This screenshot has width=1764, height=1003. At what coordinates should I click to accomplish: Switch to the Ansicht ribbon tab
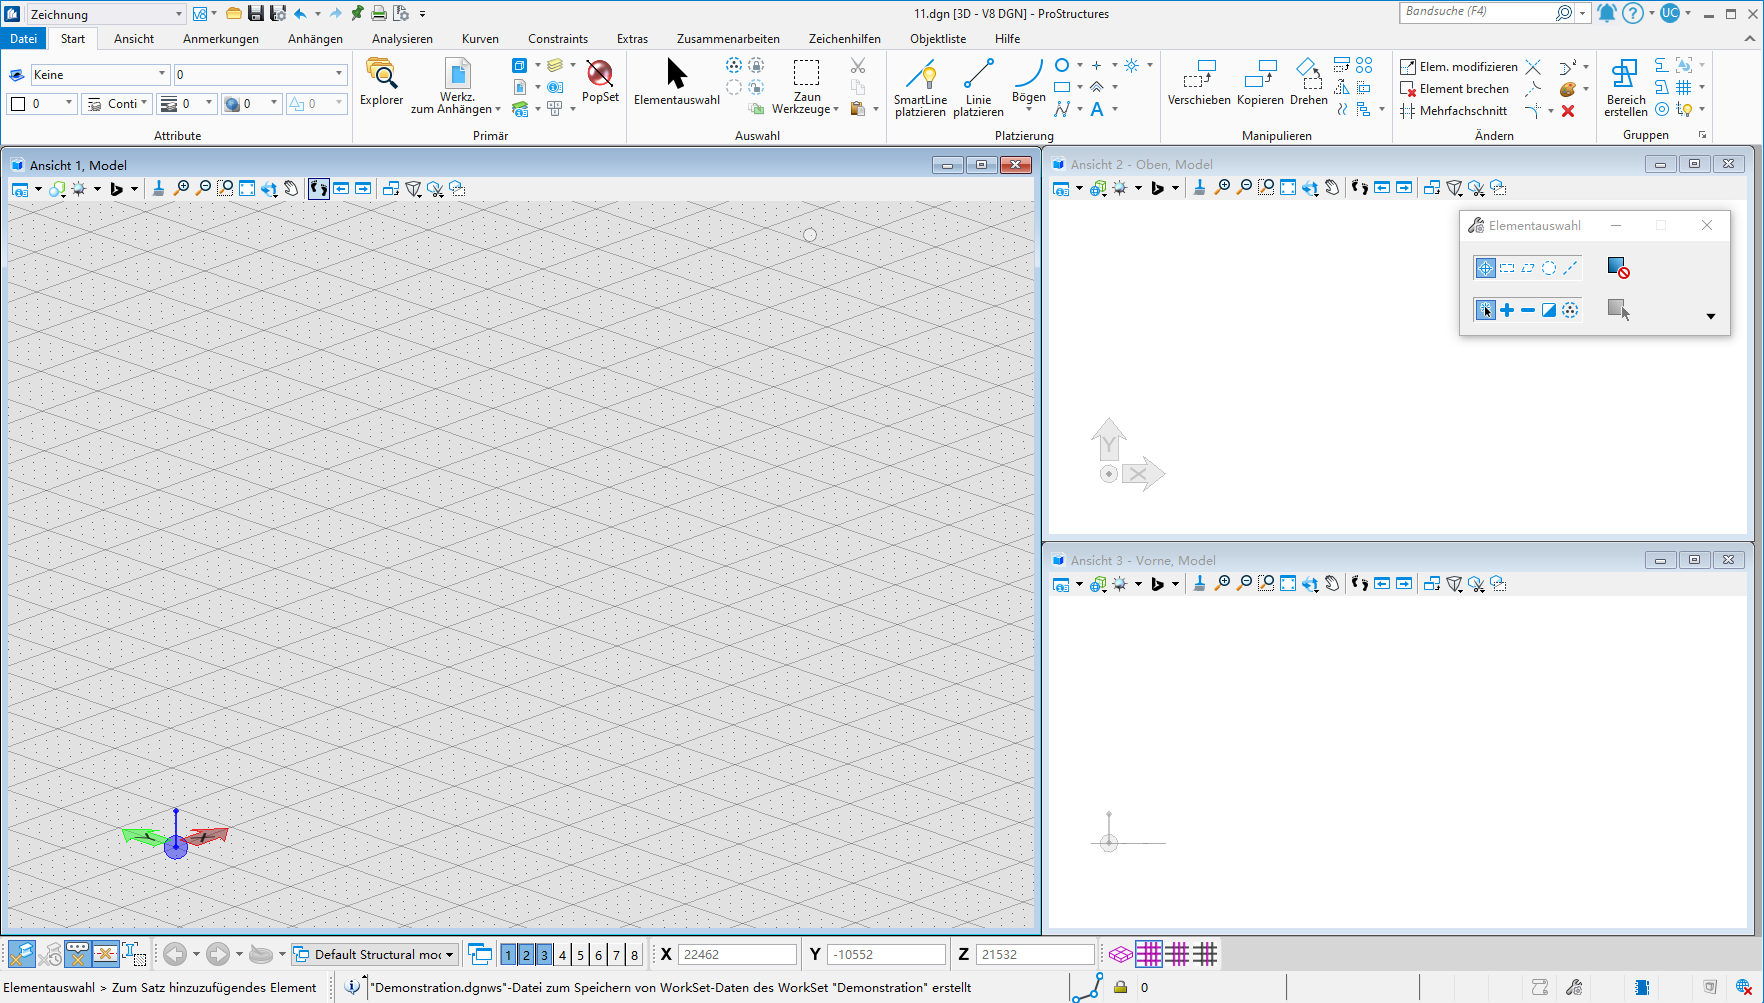[134, 39]
